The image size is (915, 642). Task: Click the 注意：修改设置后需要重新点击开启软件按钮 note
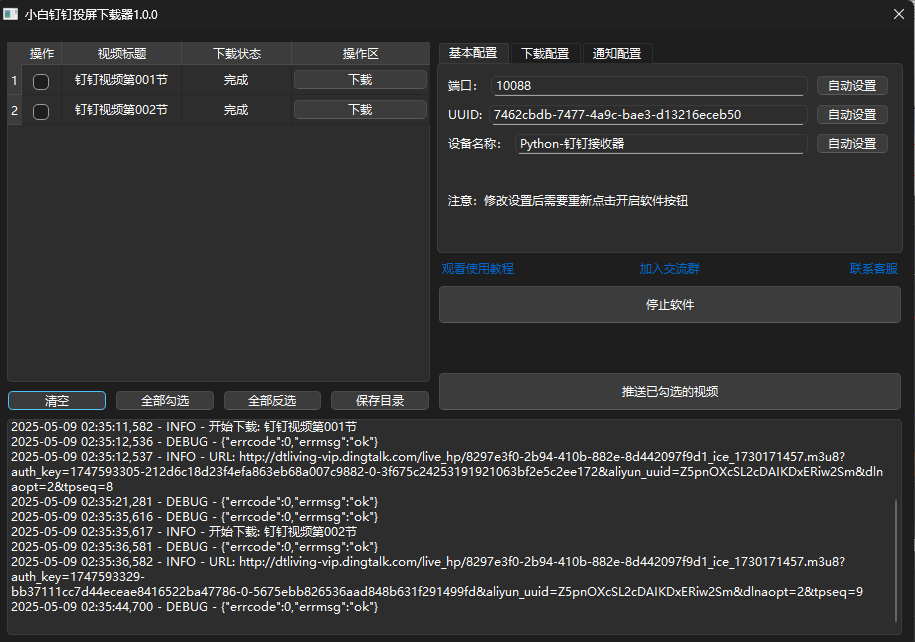click(568, 201)
